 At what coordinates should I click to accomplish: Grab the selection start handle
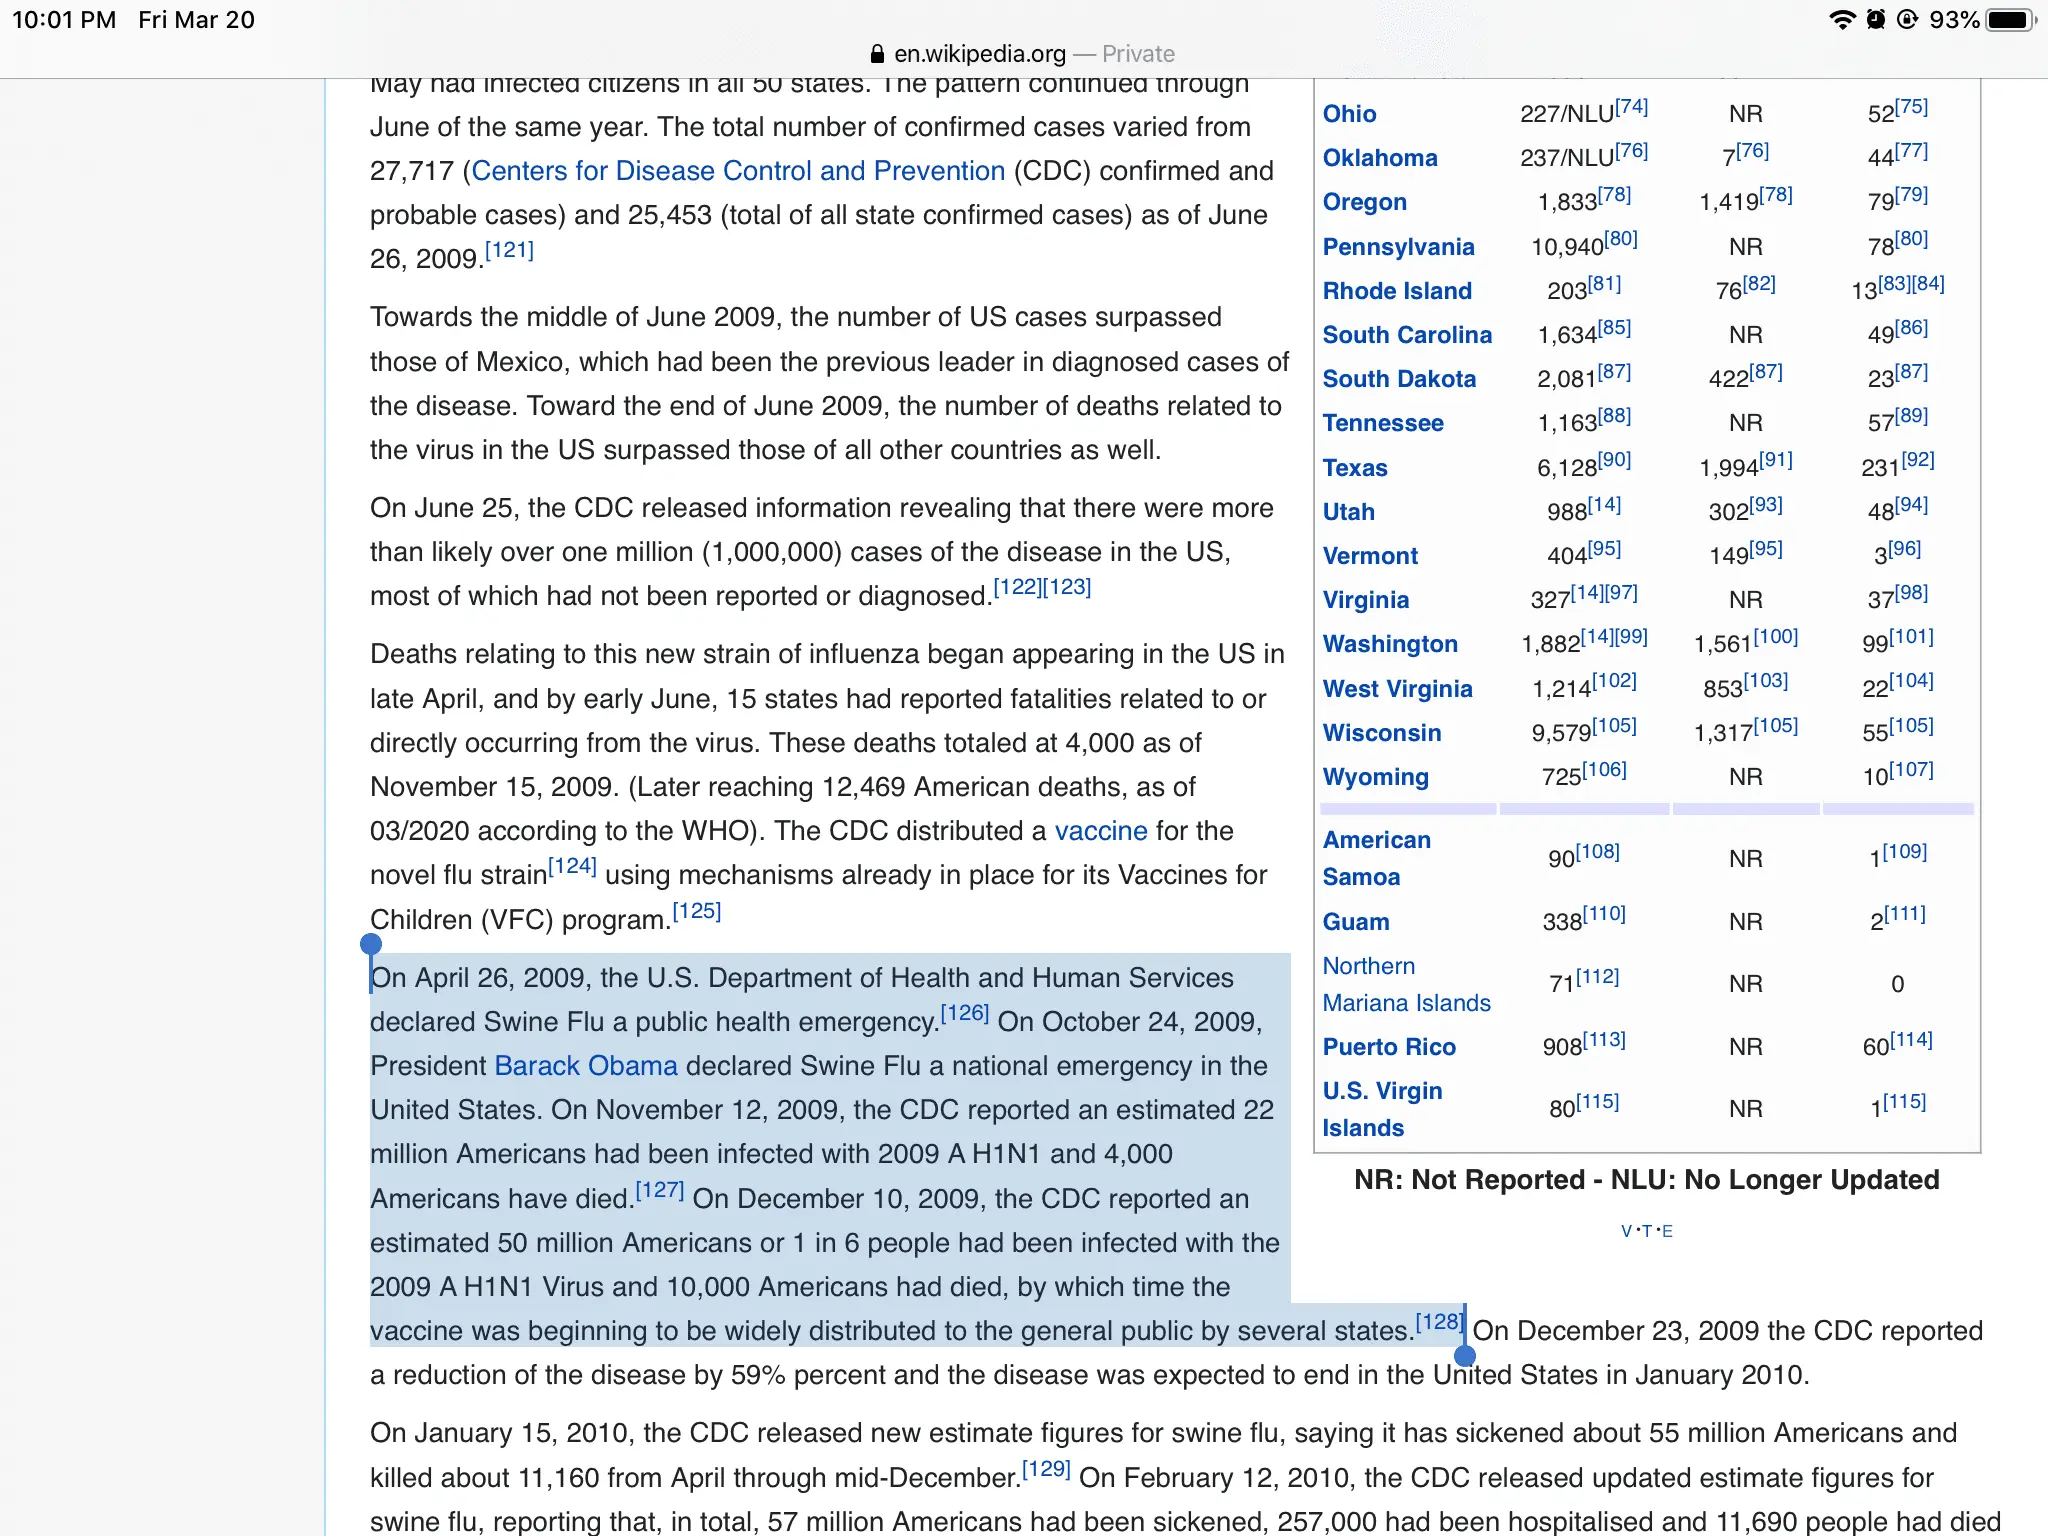coord(371,944)
